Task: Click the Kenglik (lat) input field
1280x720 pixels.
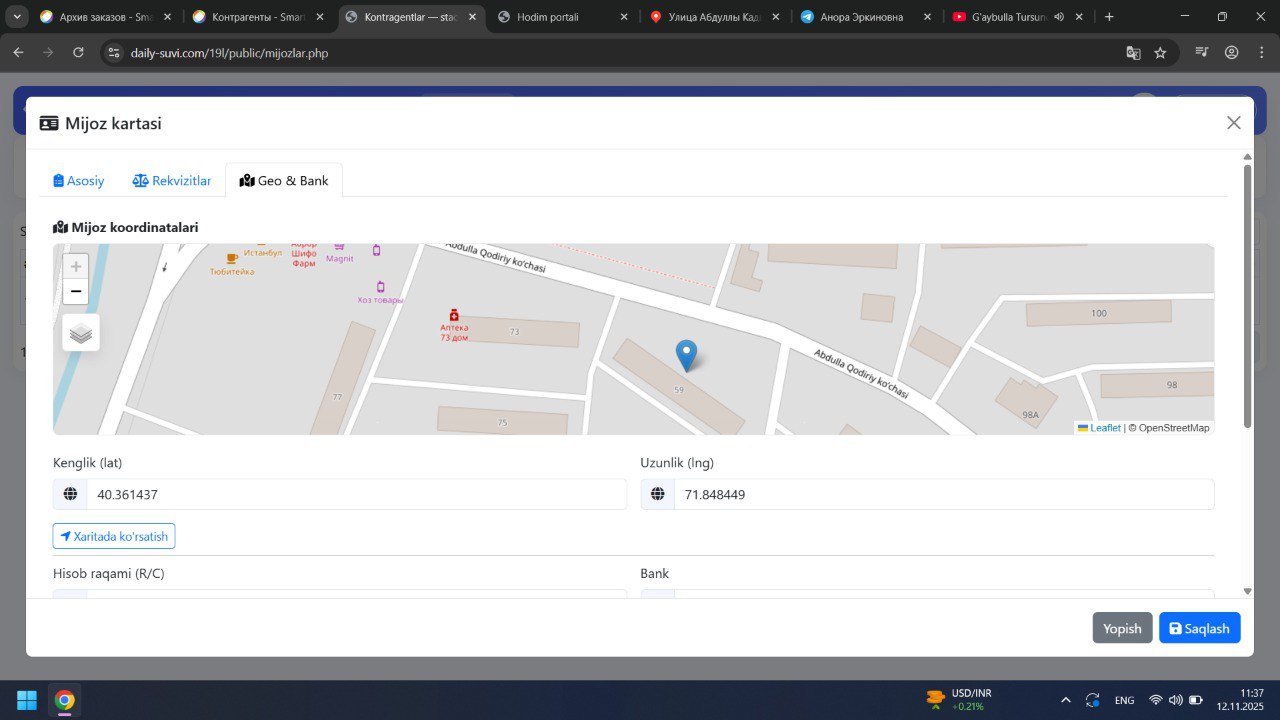Action: point(355,494)
